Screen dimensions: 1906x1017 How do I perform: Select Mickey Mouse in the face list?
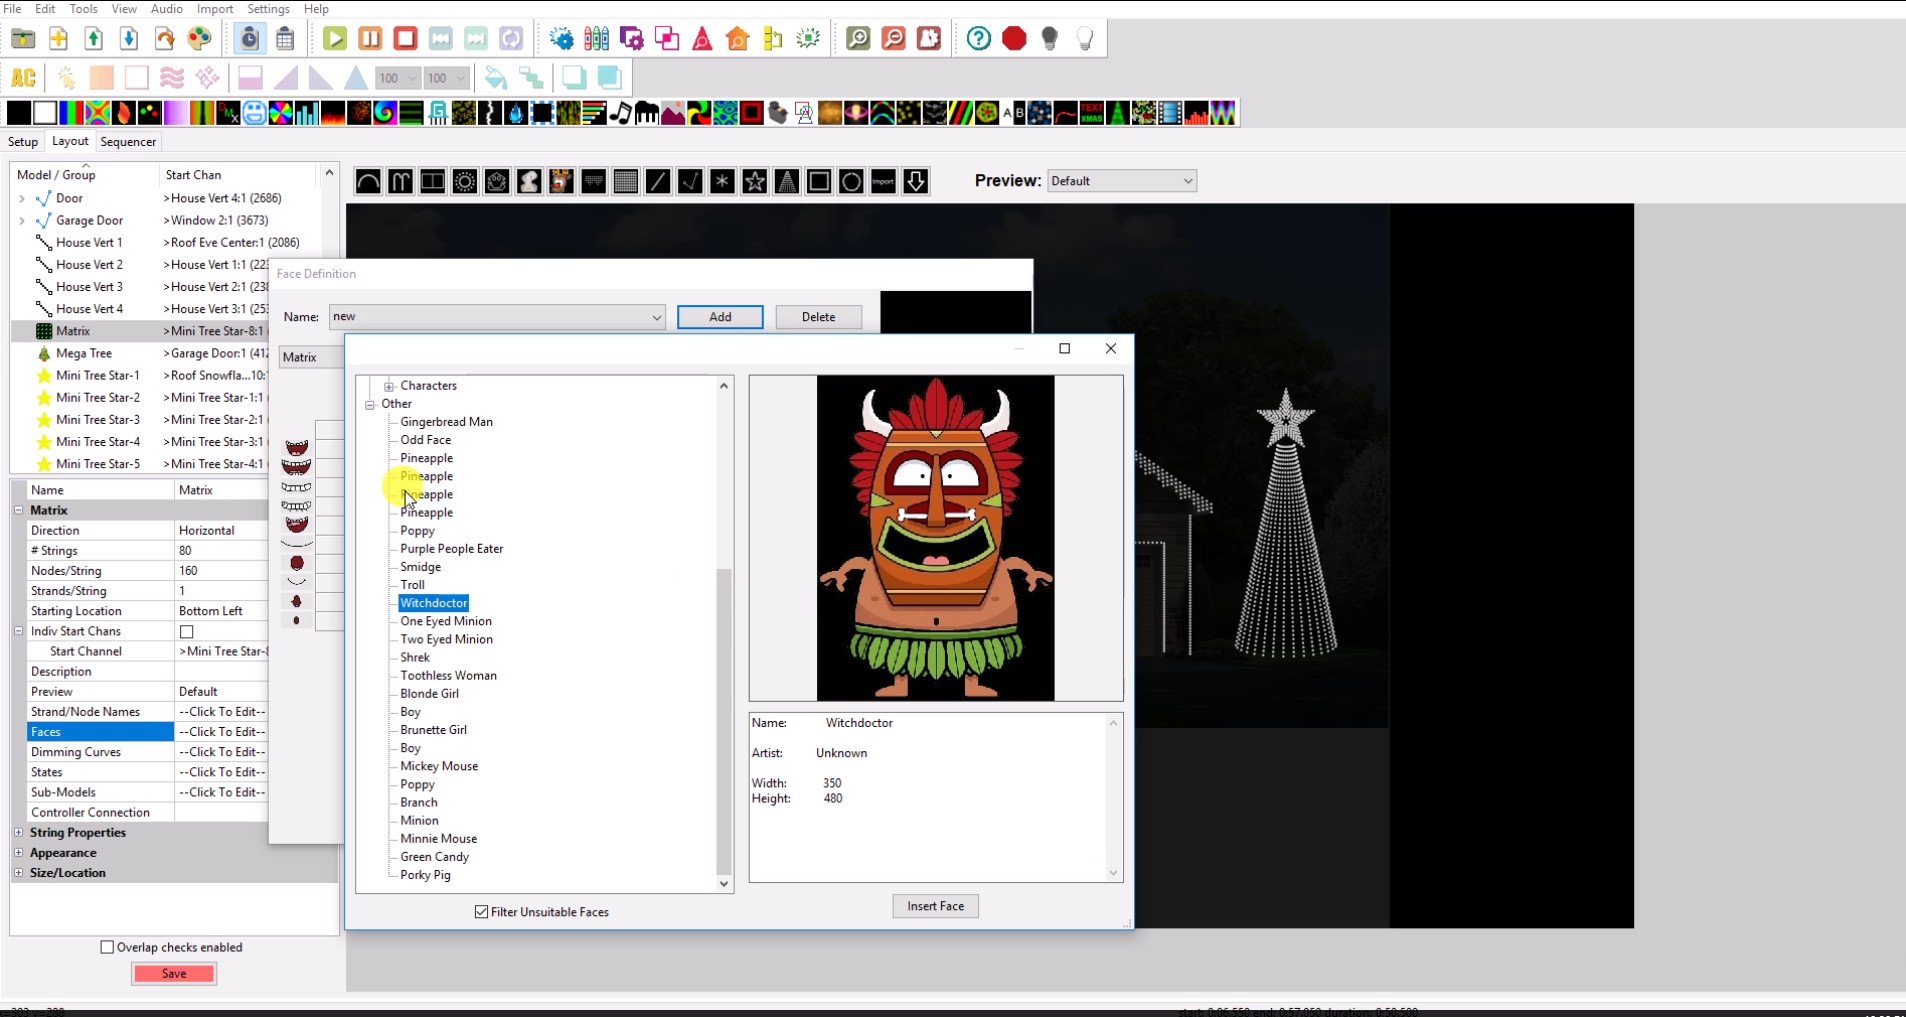pos(439,766)
